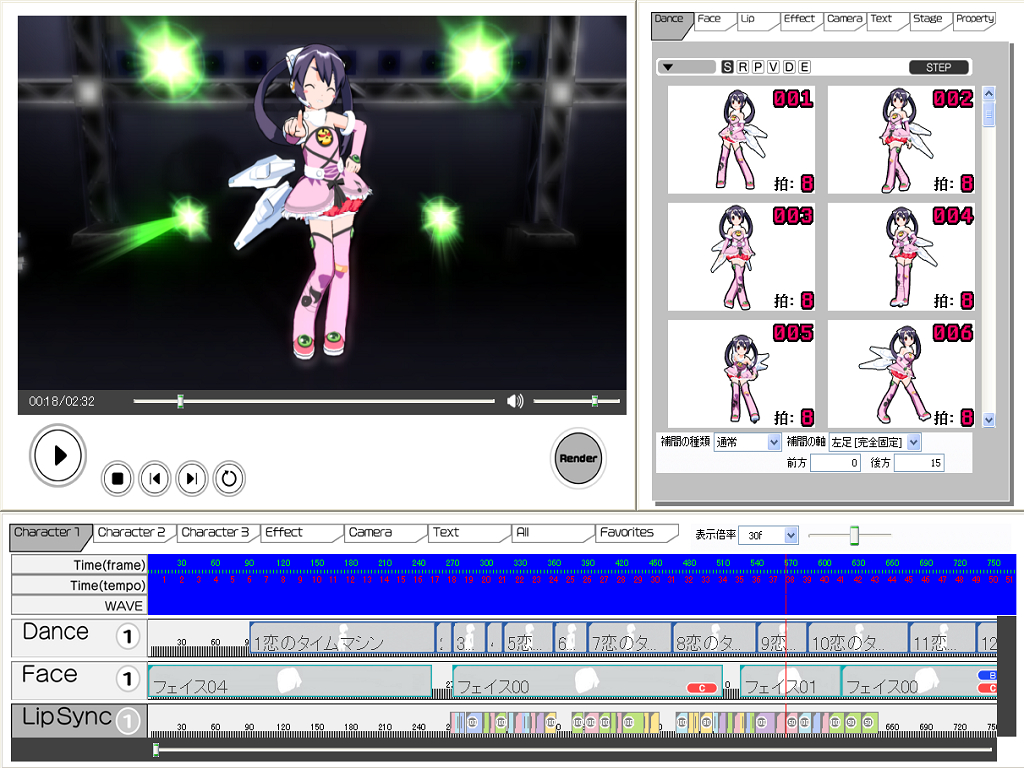Click the Dance track number 1 icon

click(127, 636)
